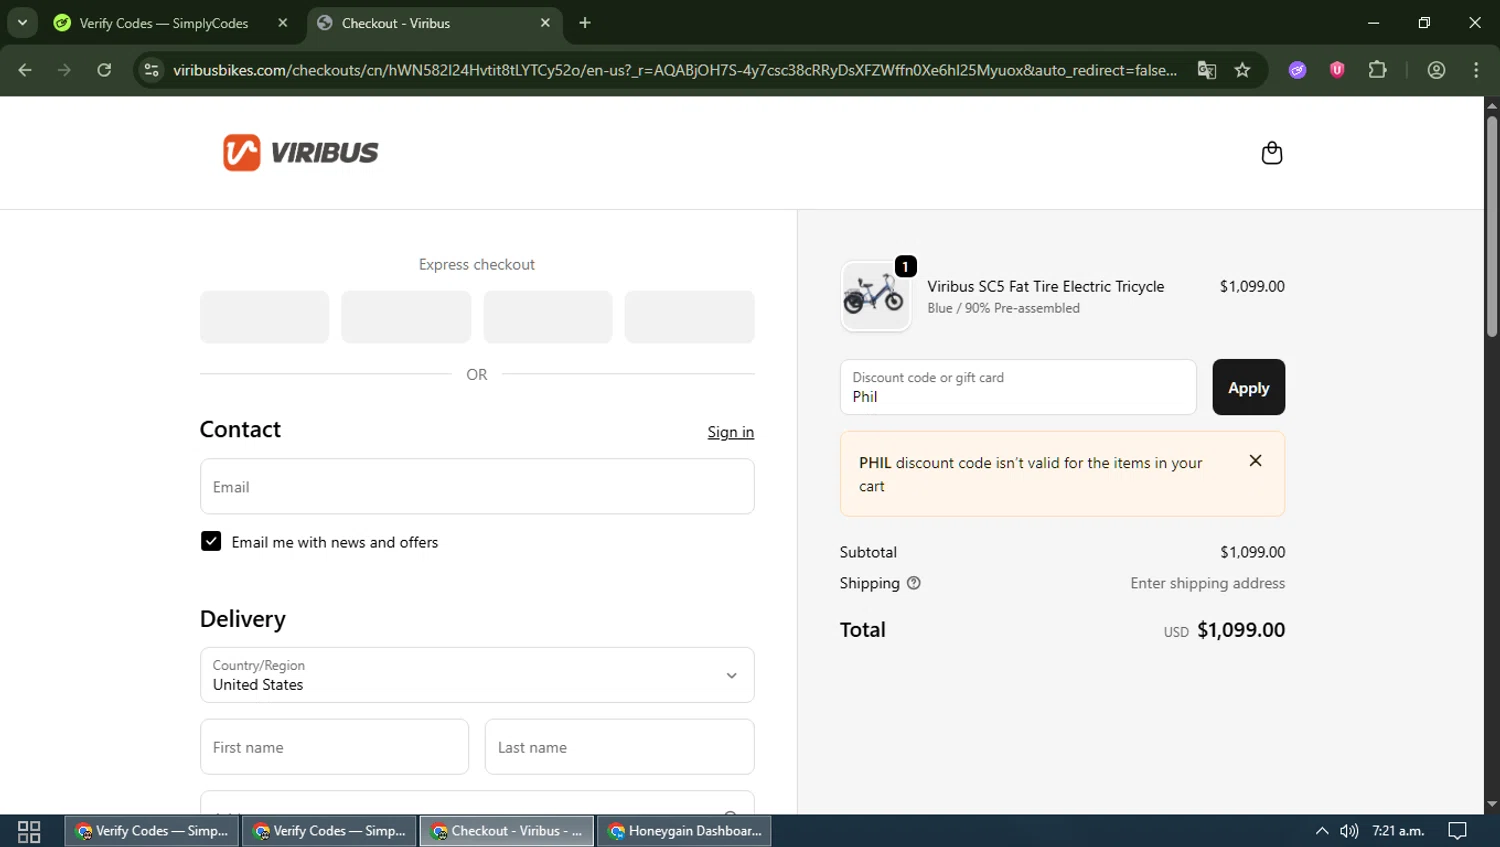This screenshot has height=847, width=1500.
Task: Click the Viribus logo
Action: tap(300, 153)
